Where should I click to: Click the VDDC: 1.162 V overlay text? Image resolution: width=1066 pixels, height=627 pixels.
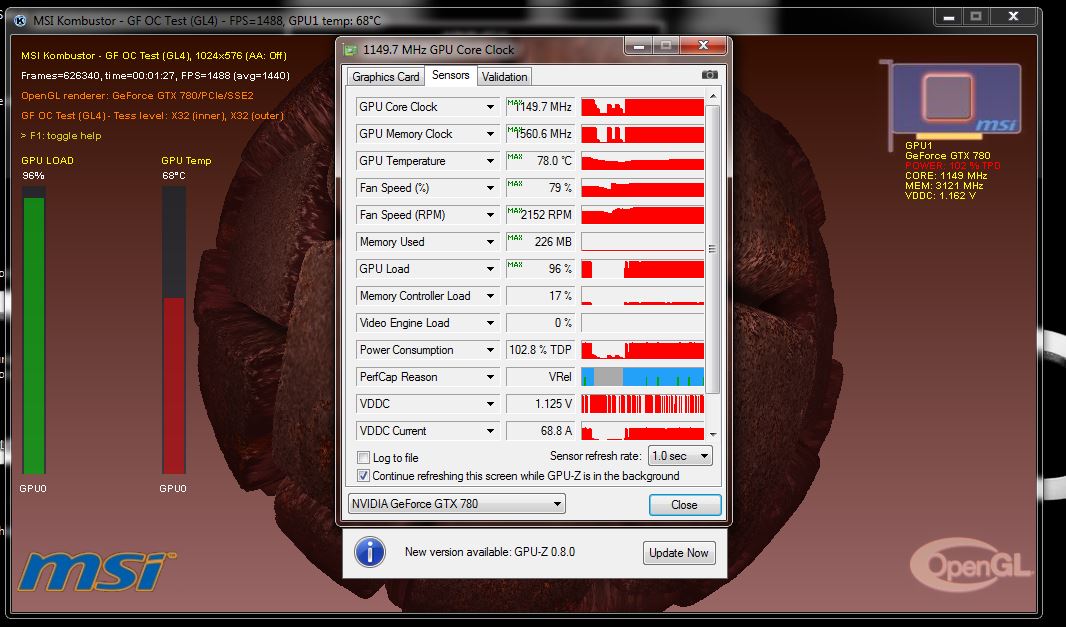[940, 196]
